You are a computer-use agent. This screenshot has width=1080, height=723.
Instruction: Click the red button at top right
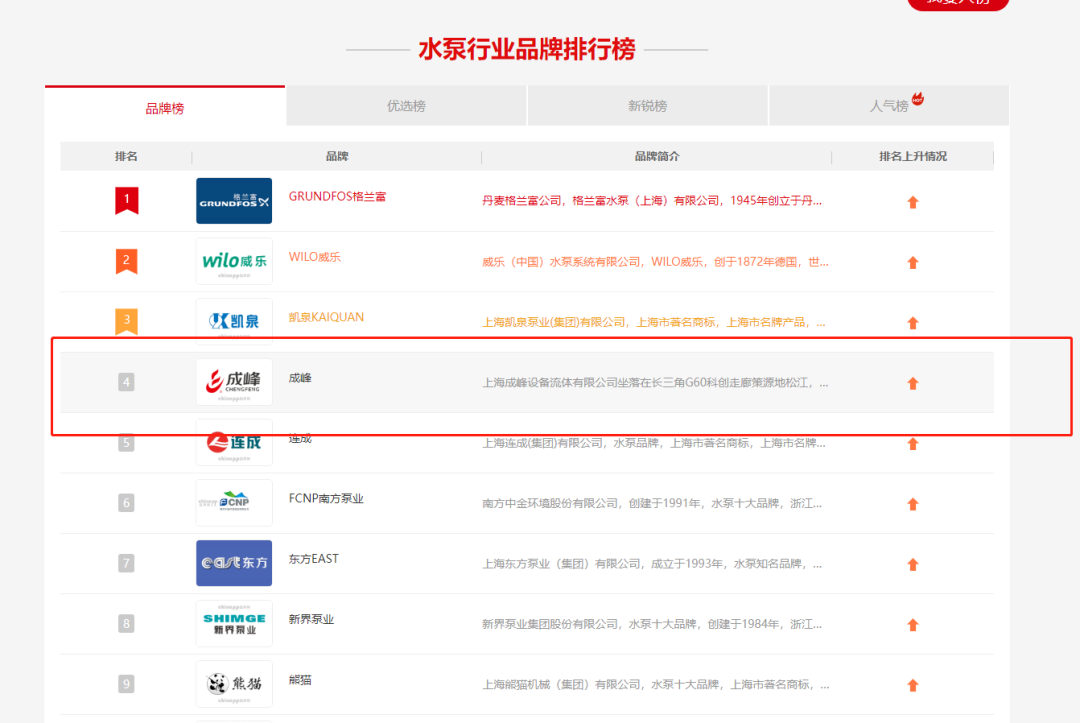tap(958, 3)
